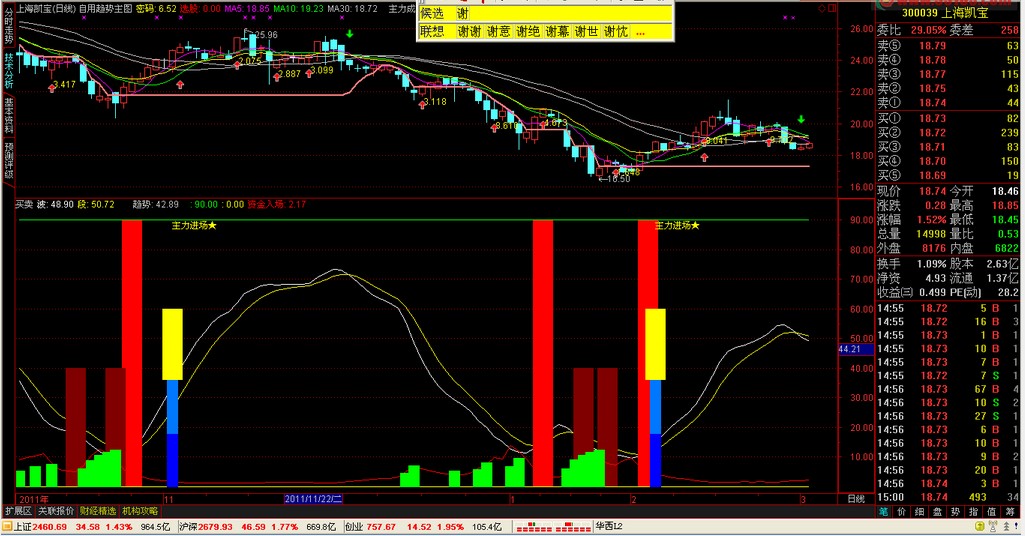
Task: Switch to the 筹 chip-distribution tab
Action: click(x=1011, y=512)
